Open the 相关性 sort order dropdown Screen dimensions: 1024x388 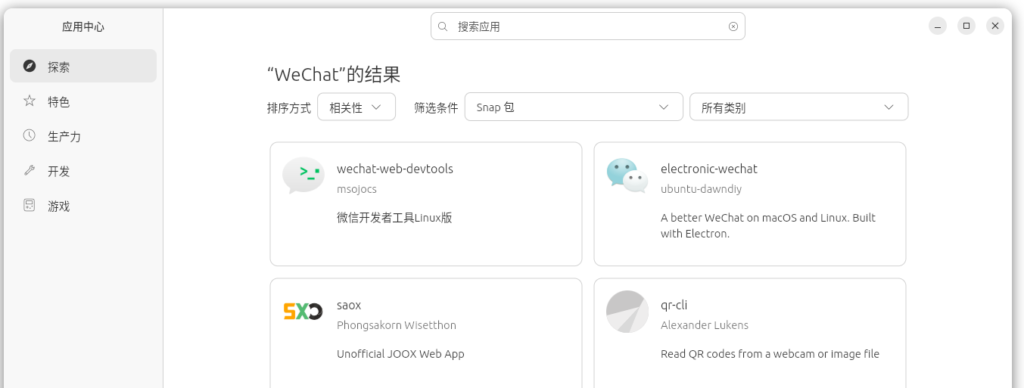click(x=357, y=107)
